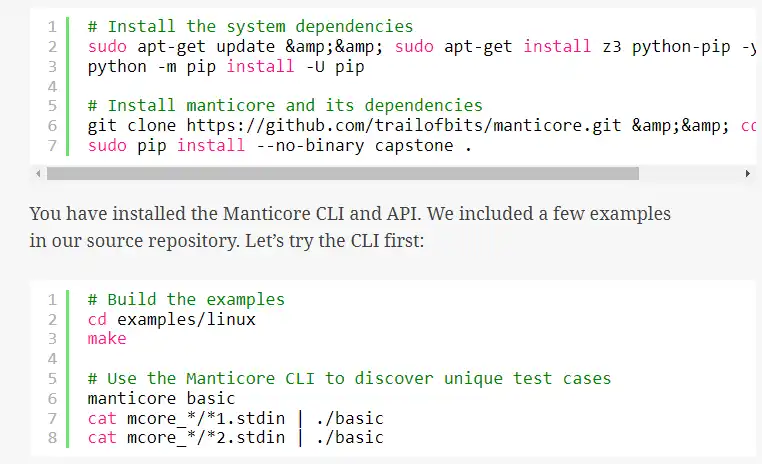Click line number 8 in the second code block
Viewport: 762px width, 464px height.
(52, 438)
